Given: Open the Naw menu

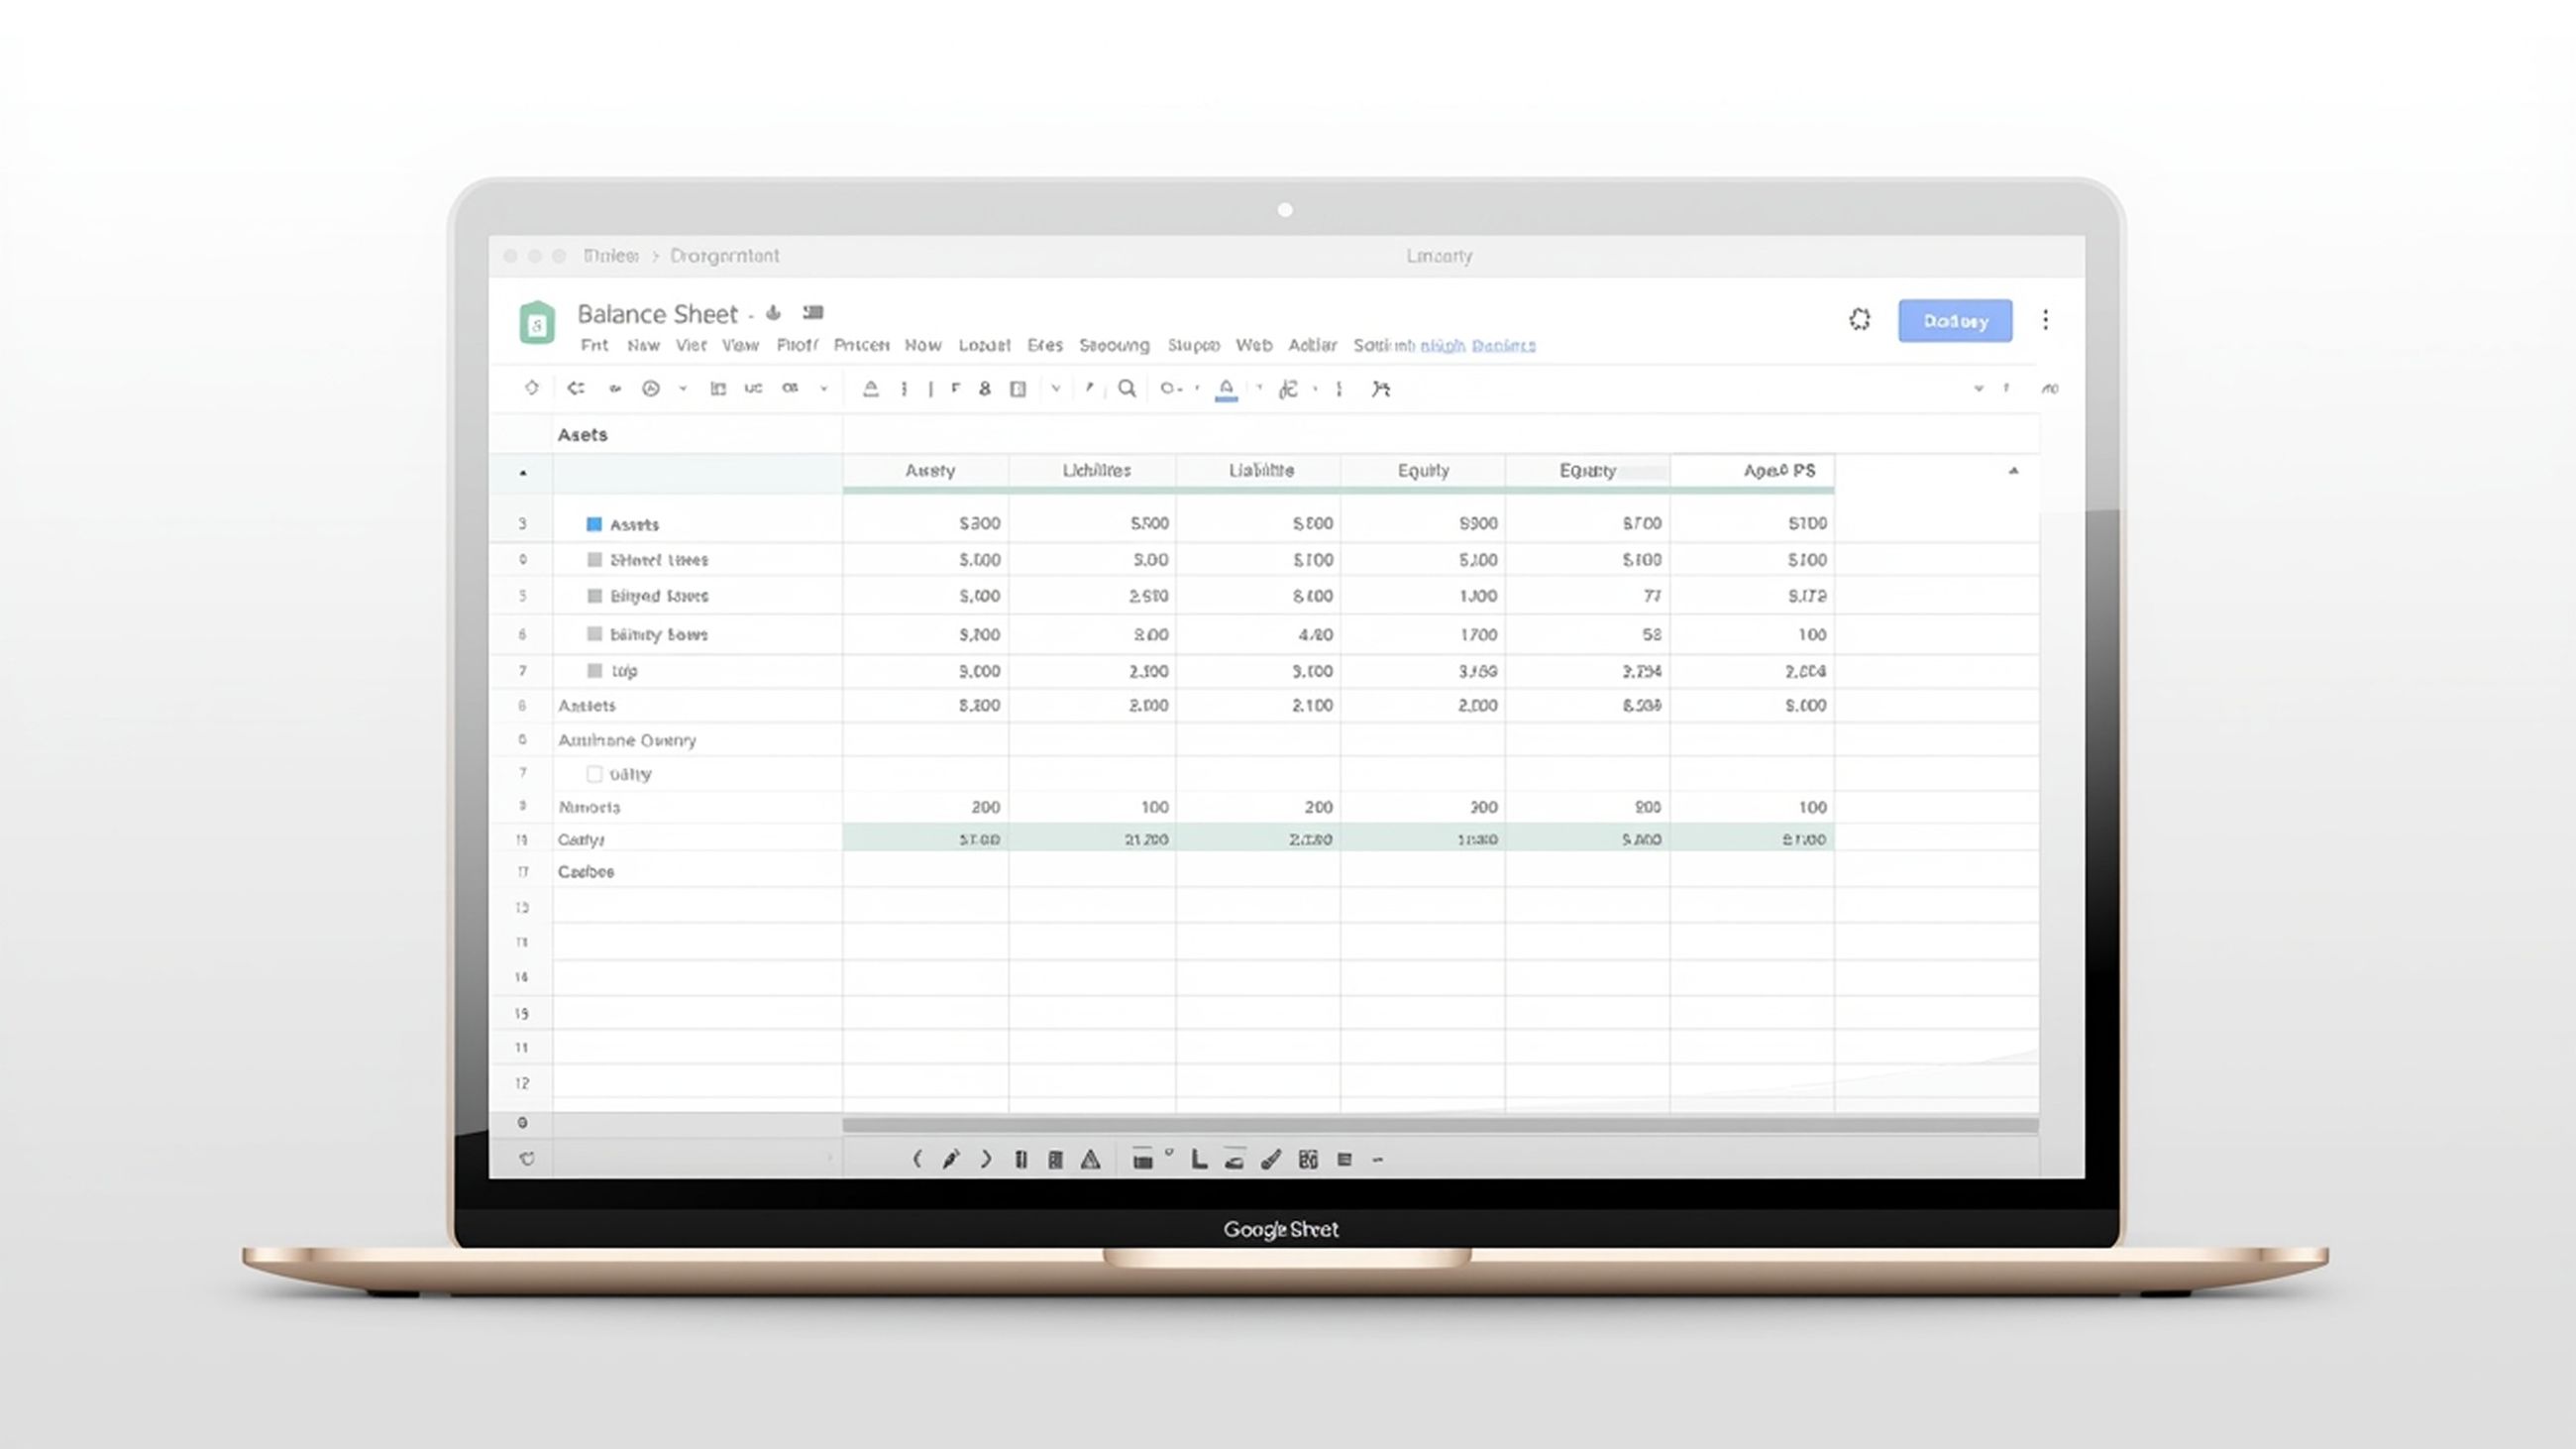Looking at the screenshot, I should [x=643, y=345].
